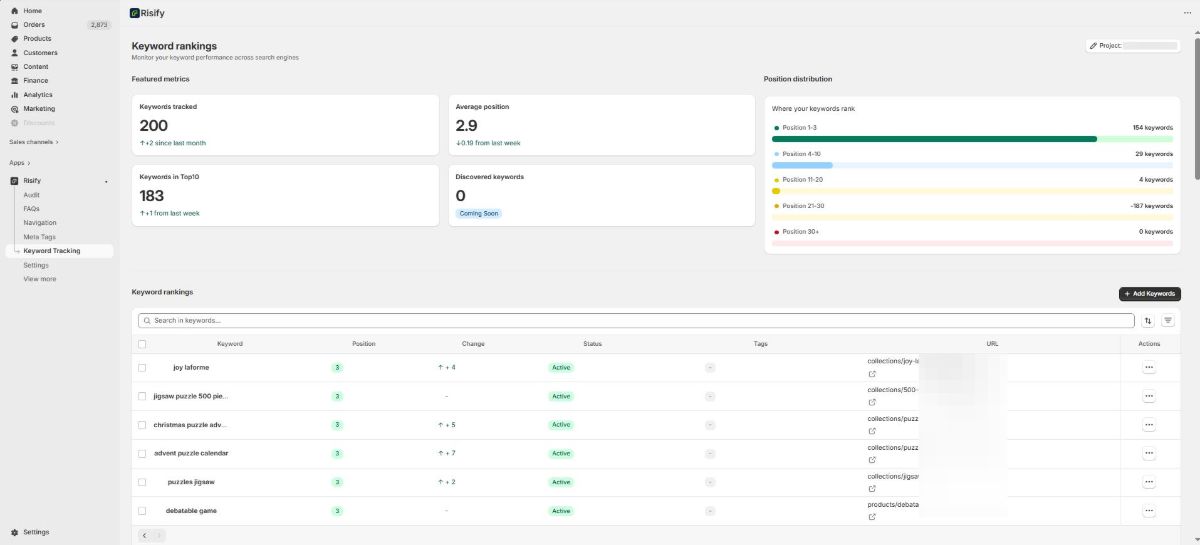
Task: Open the filter icon beside search bar
Action: 1168,321
